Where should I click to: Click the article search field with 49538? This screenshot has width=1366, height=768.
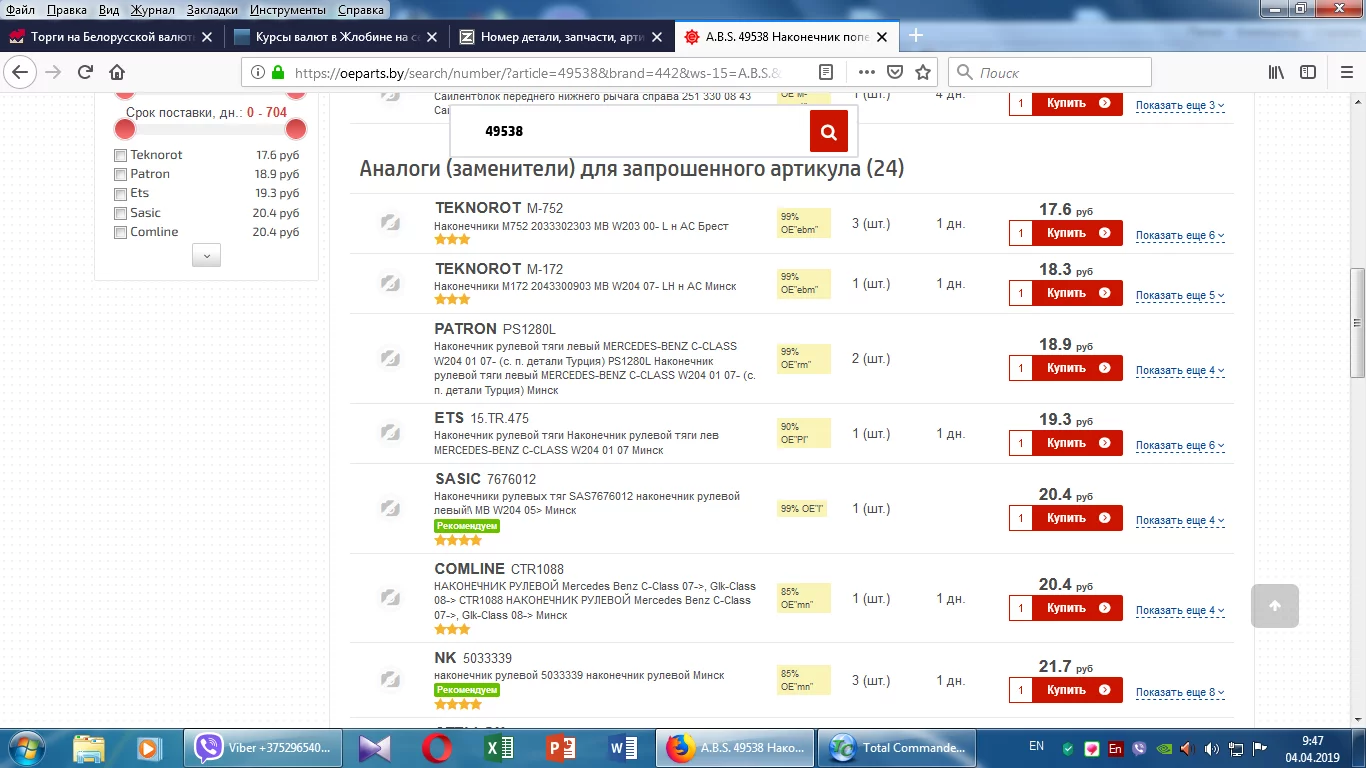630,131
